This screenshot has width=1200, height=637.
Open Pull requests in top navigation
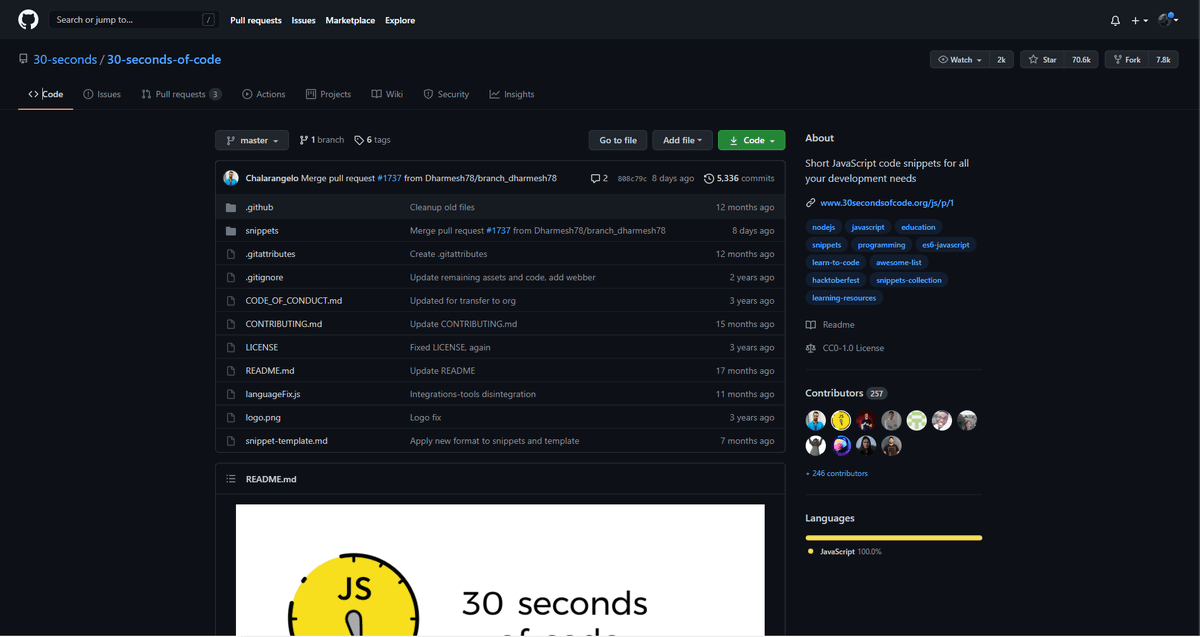point(255,20)
